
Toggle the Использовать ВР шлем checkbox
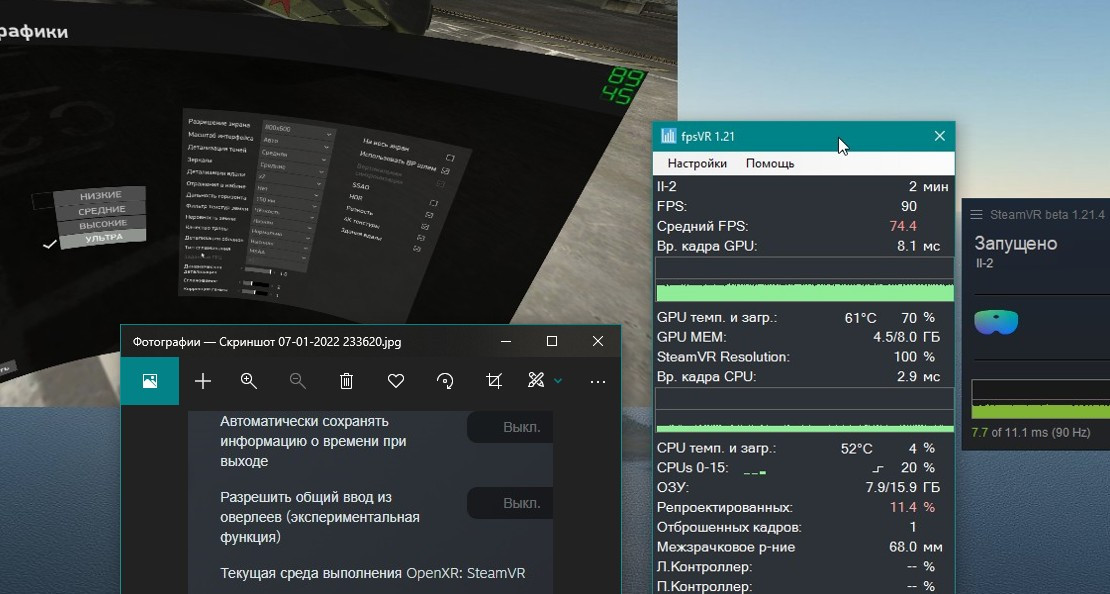445,171
